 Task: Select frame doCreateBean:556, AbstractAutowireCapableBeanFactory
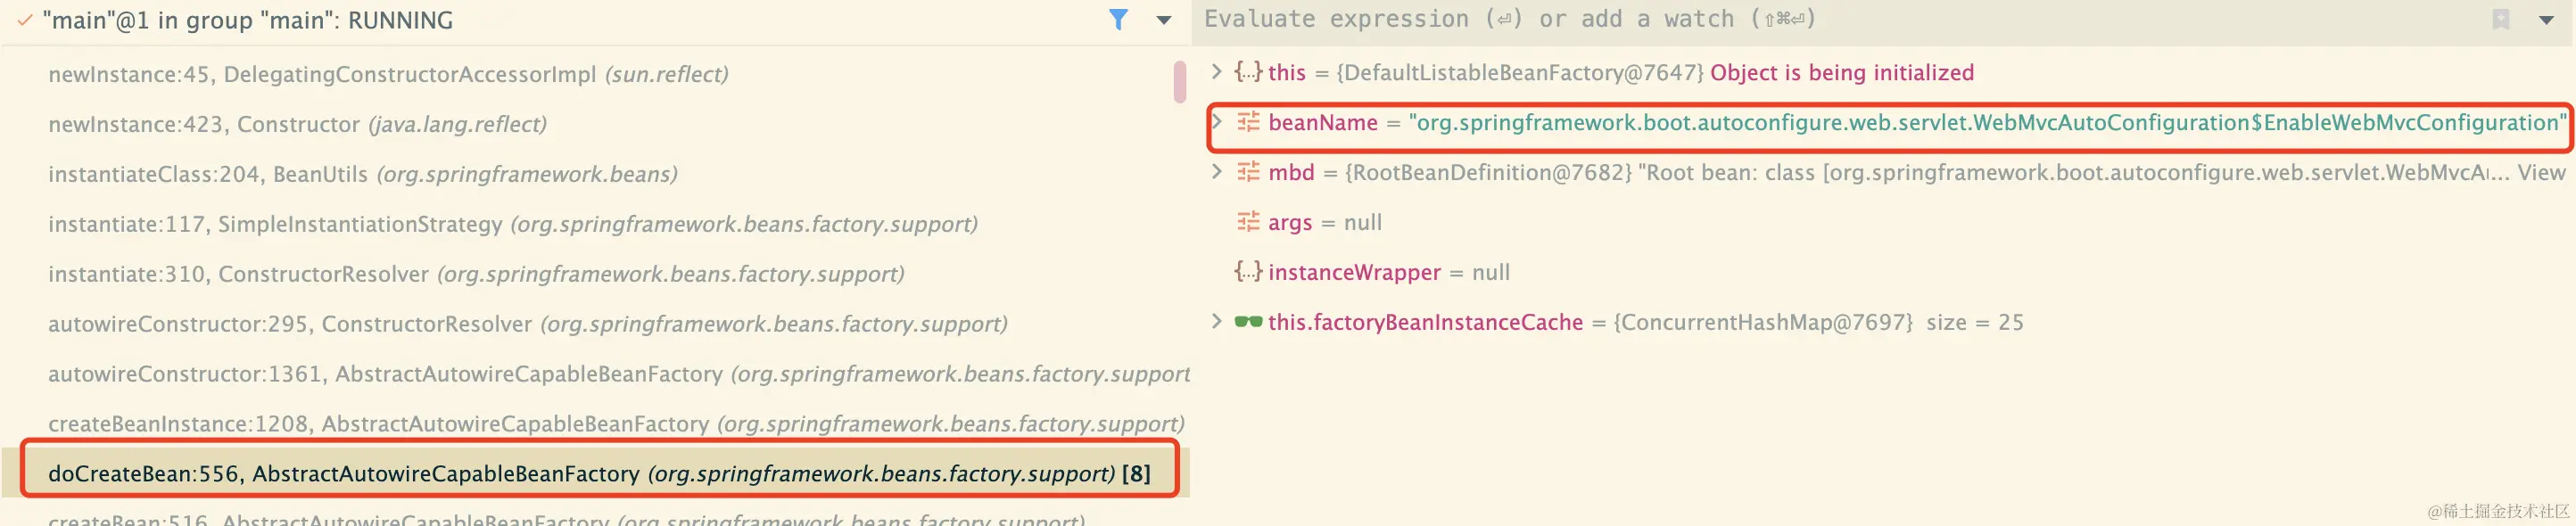coord(599,473)
